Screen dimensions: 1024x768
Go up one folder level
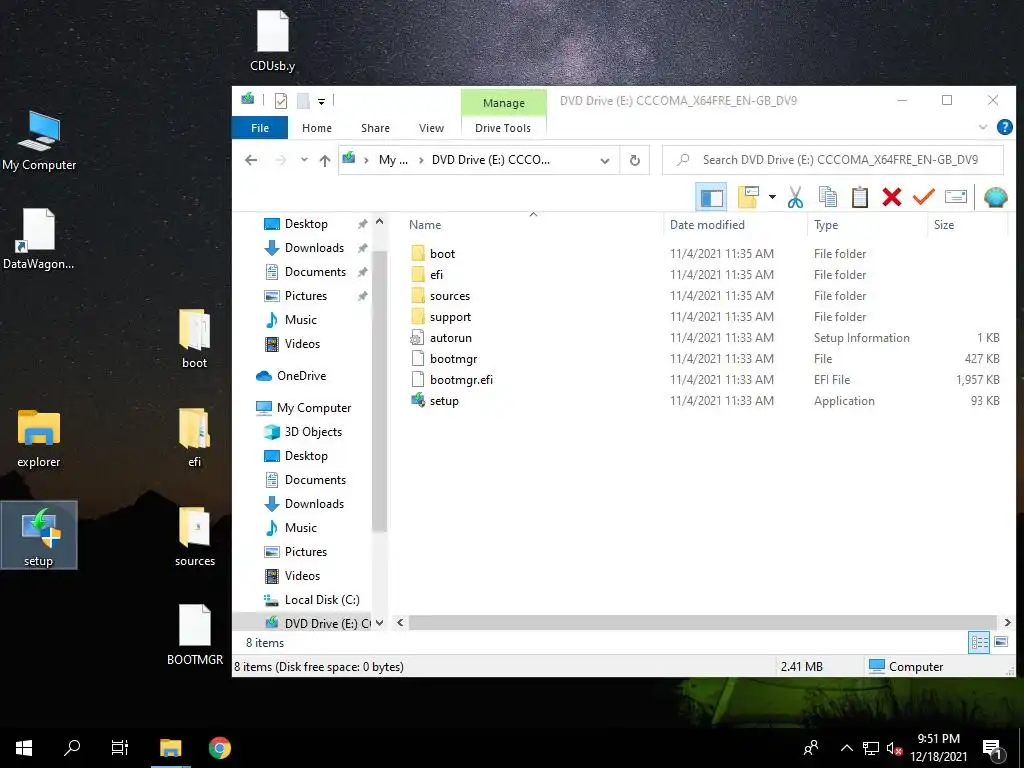pos(325,160)
